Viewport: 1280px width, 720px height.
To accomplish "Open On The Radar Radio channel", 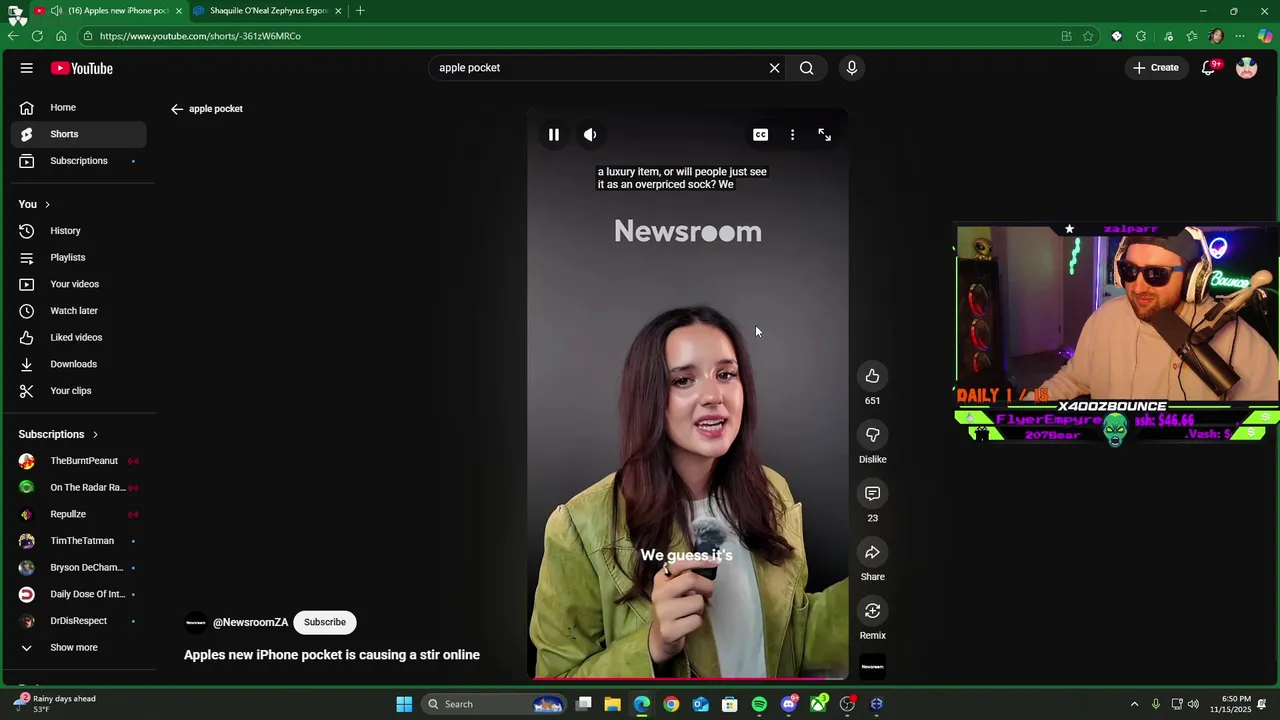I will tap(78, 488).
